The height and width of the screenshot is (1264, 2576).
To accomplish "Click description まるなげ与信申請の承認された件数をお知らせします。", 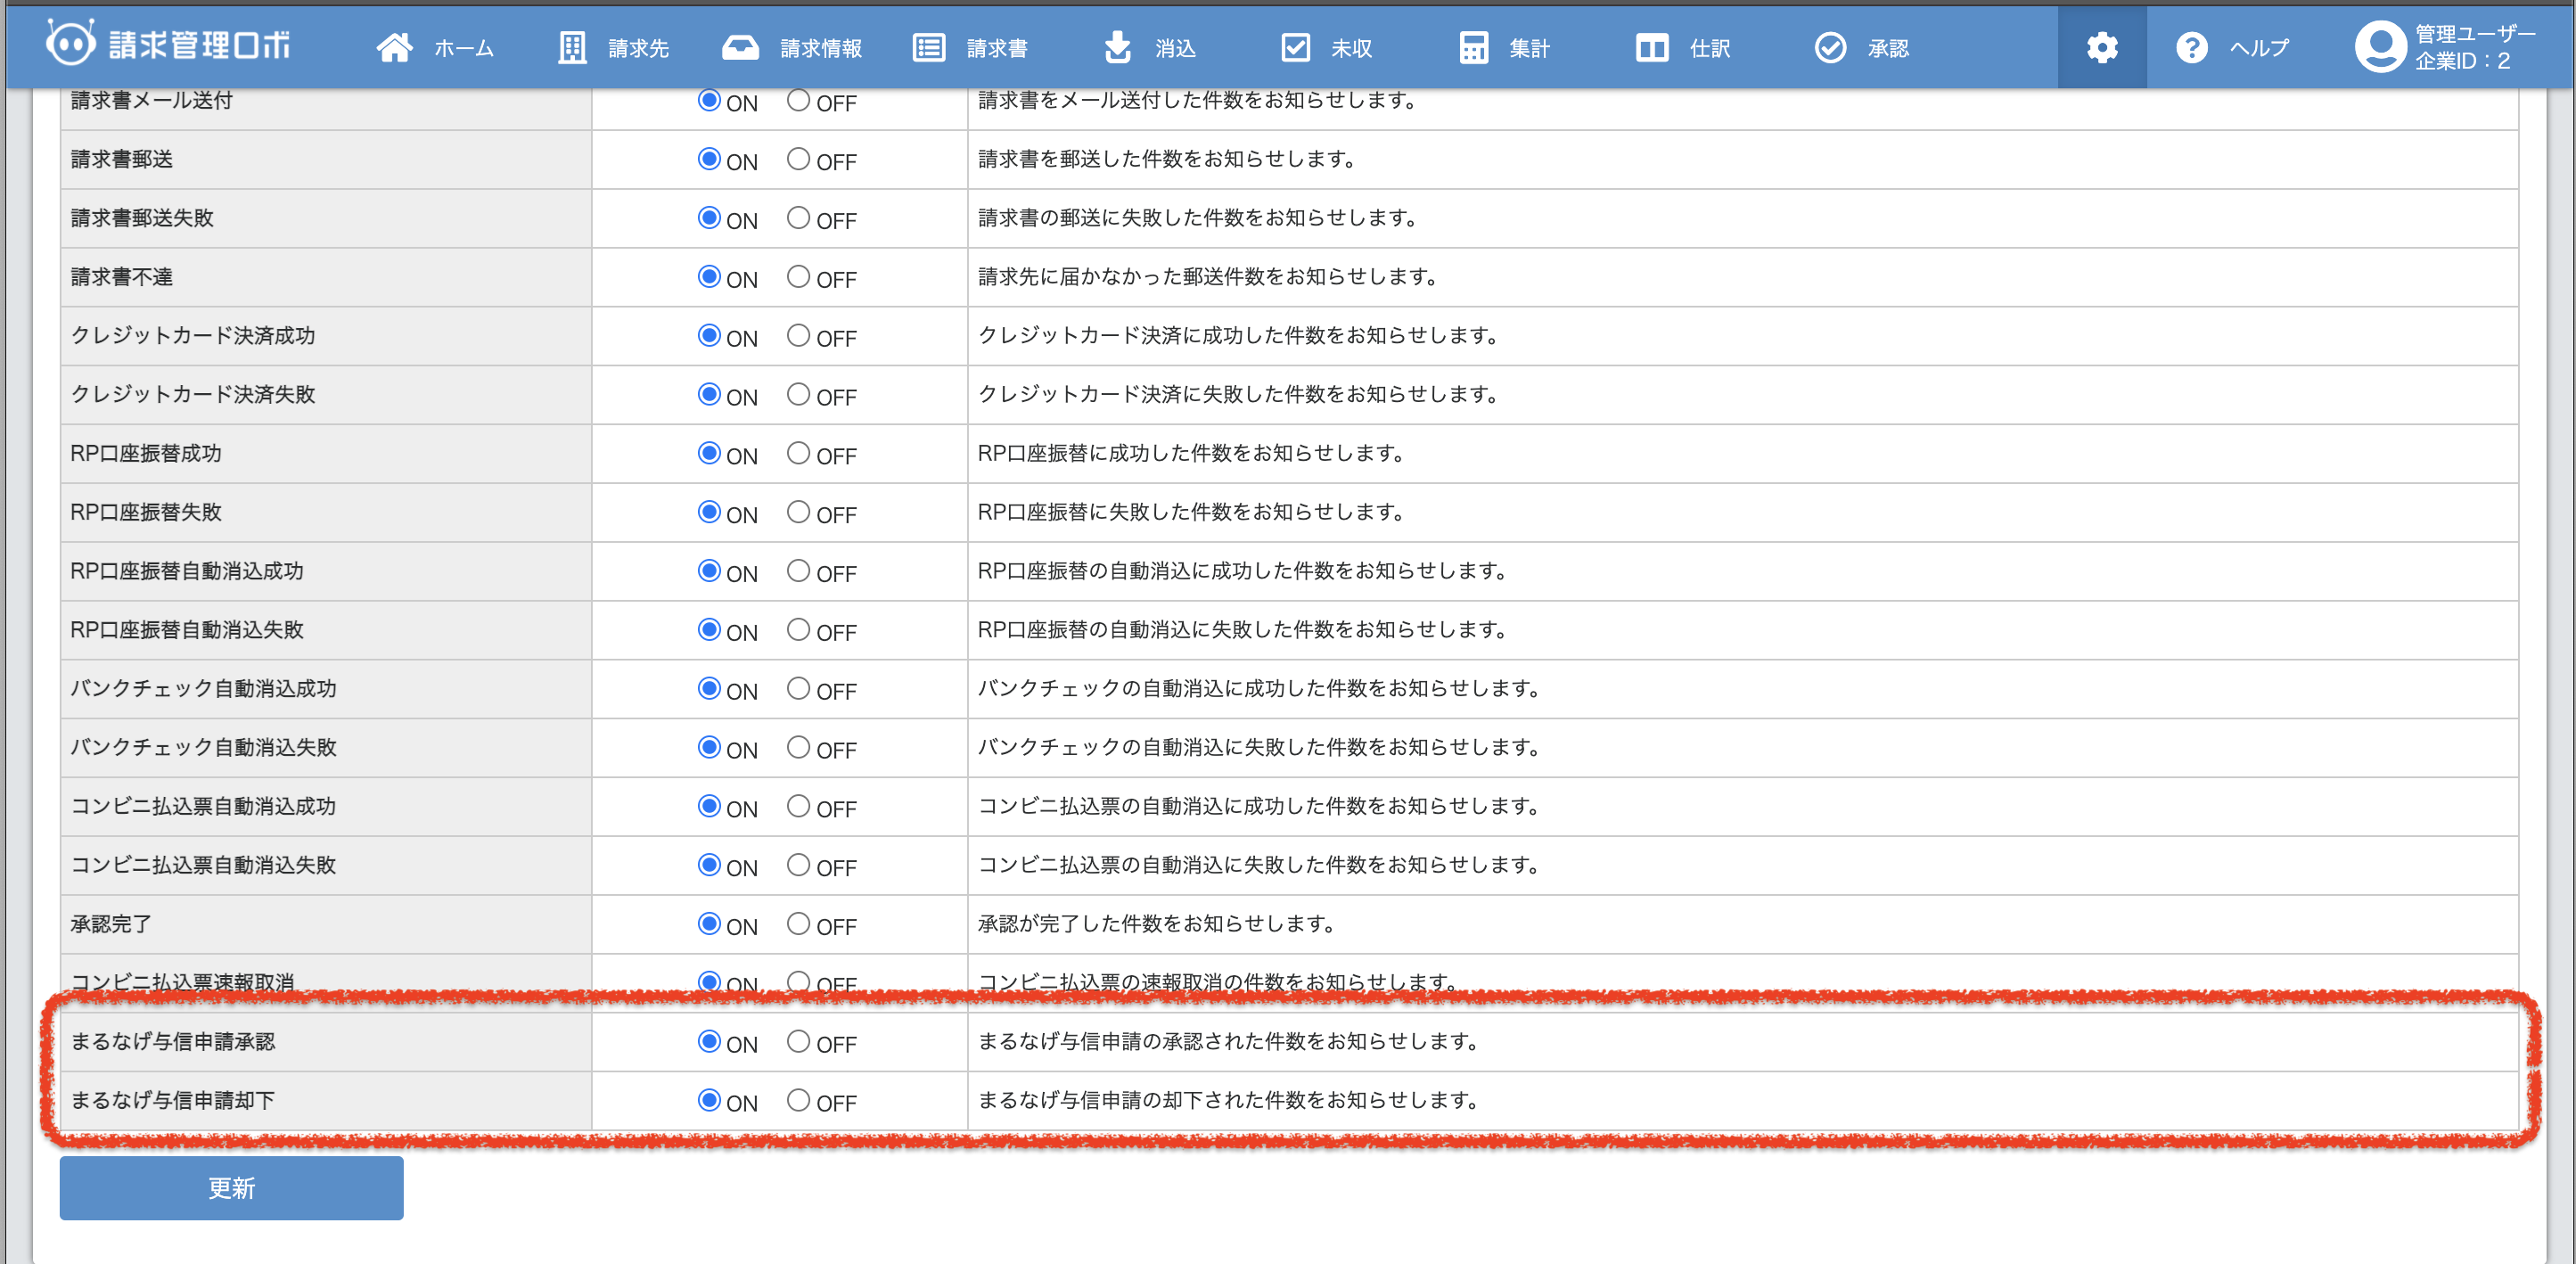I will click(x=1228, y=1042).
